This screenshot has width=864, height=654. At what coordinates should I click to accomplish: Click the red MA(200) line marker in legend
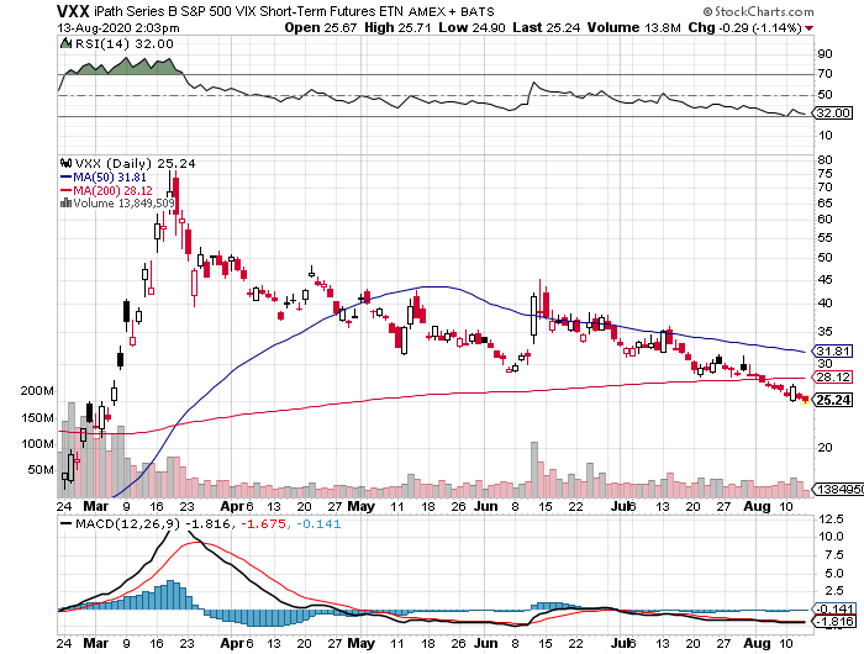pyautogui.click(x=65, y=189)
